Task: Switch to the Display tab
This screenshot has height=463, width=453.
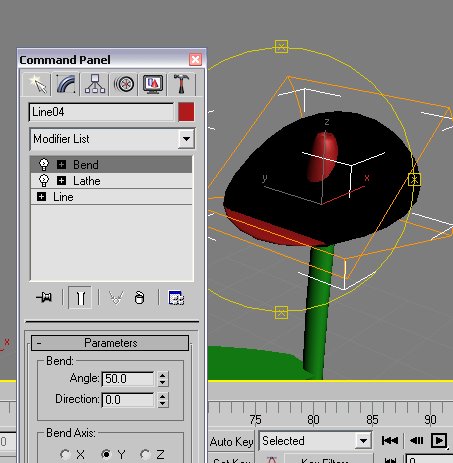Action: [153, 84]
